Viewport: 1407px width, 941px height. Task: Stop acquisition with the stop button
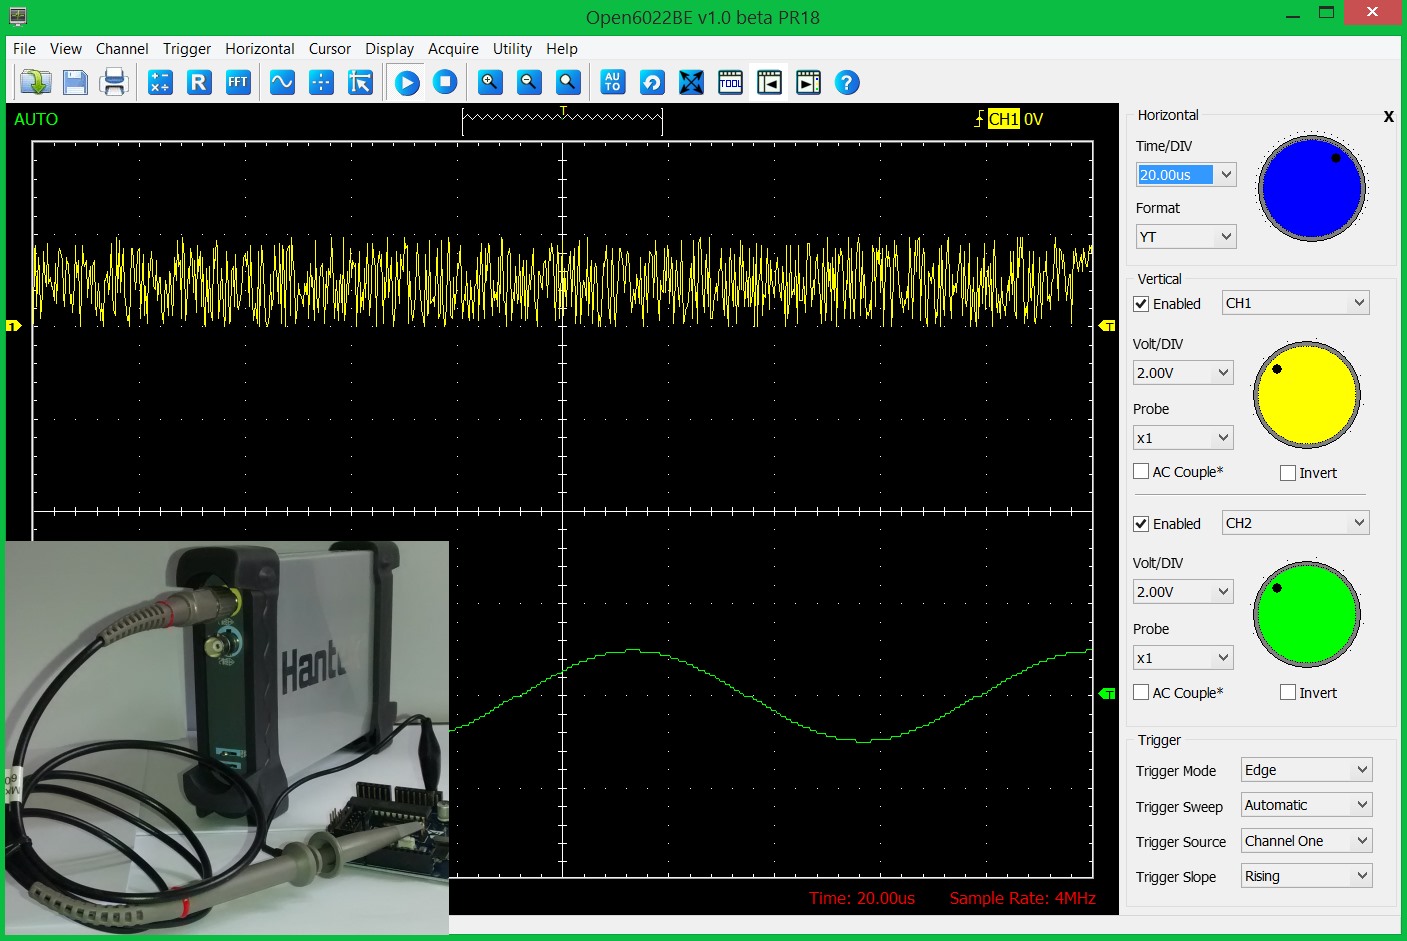point(445,82)
